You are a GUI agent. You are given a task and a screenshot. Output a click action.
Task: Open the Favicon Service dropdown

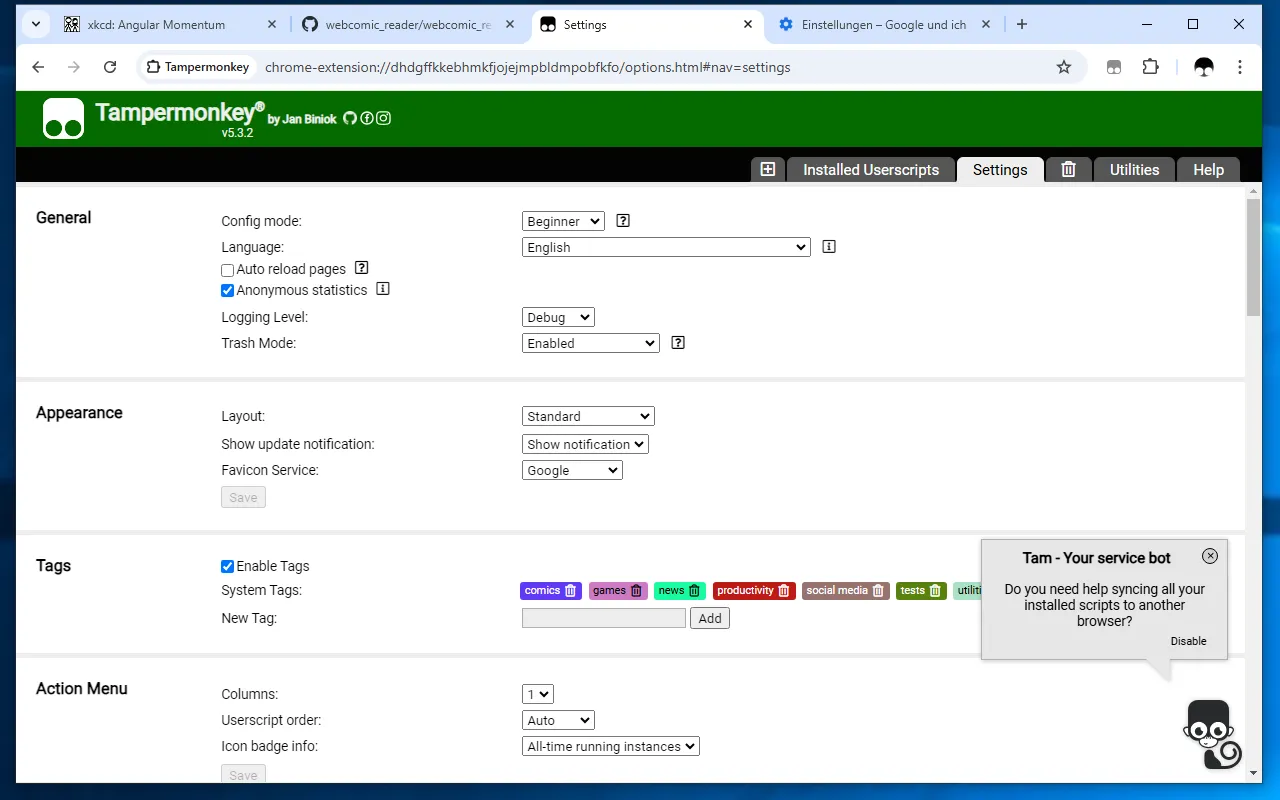point(572,470)
